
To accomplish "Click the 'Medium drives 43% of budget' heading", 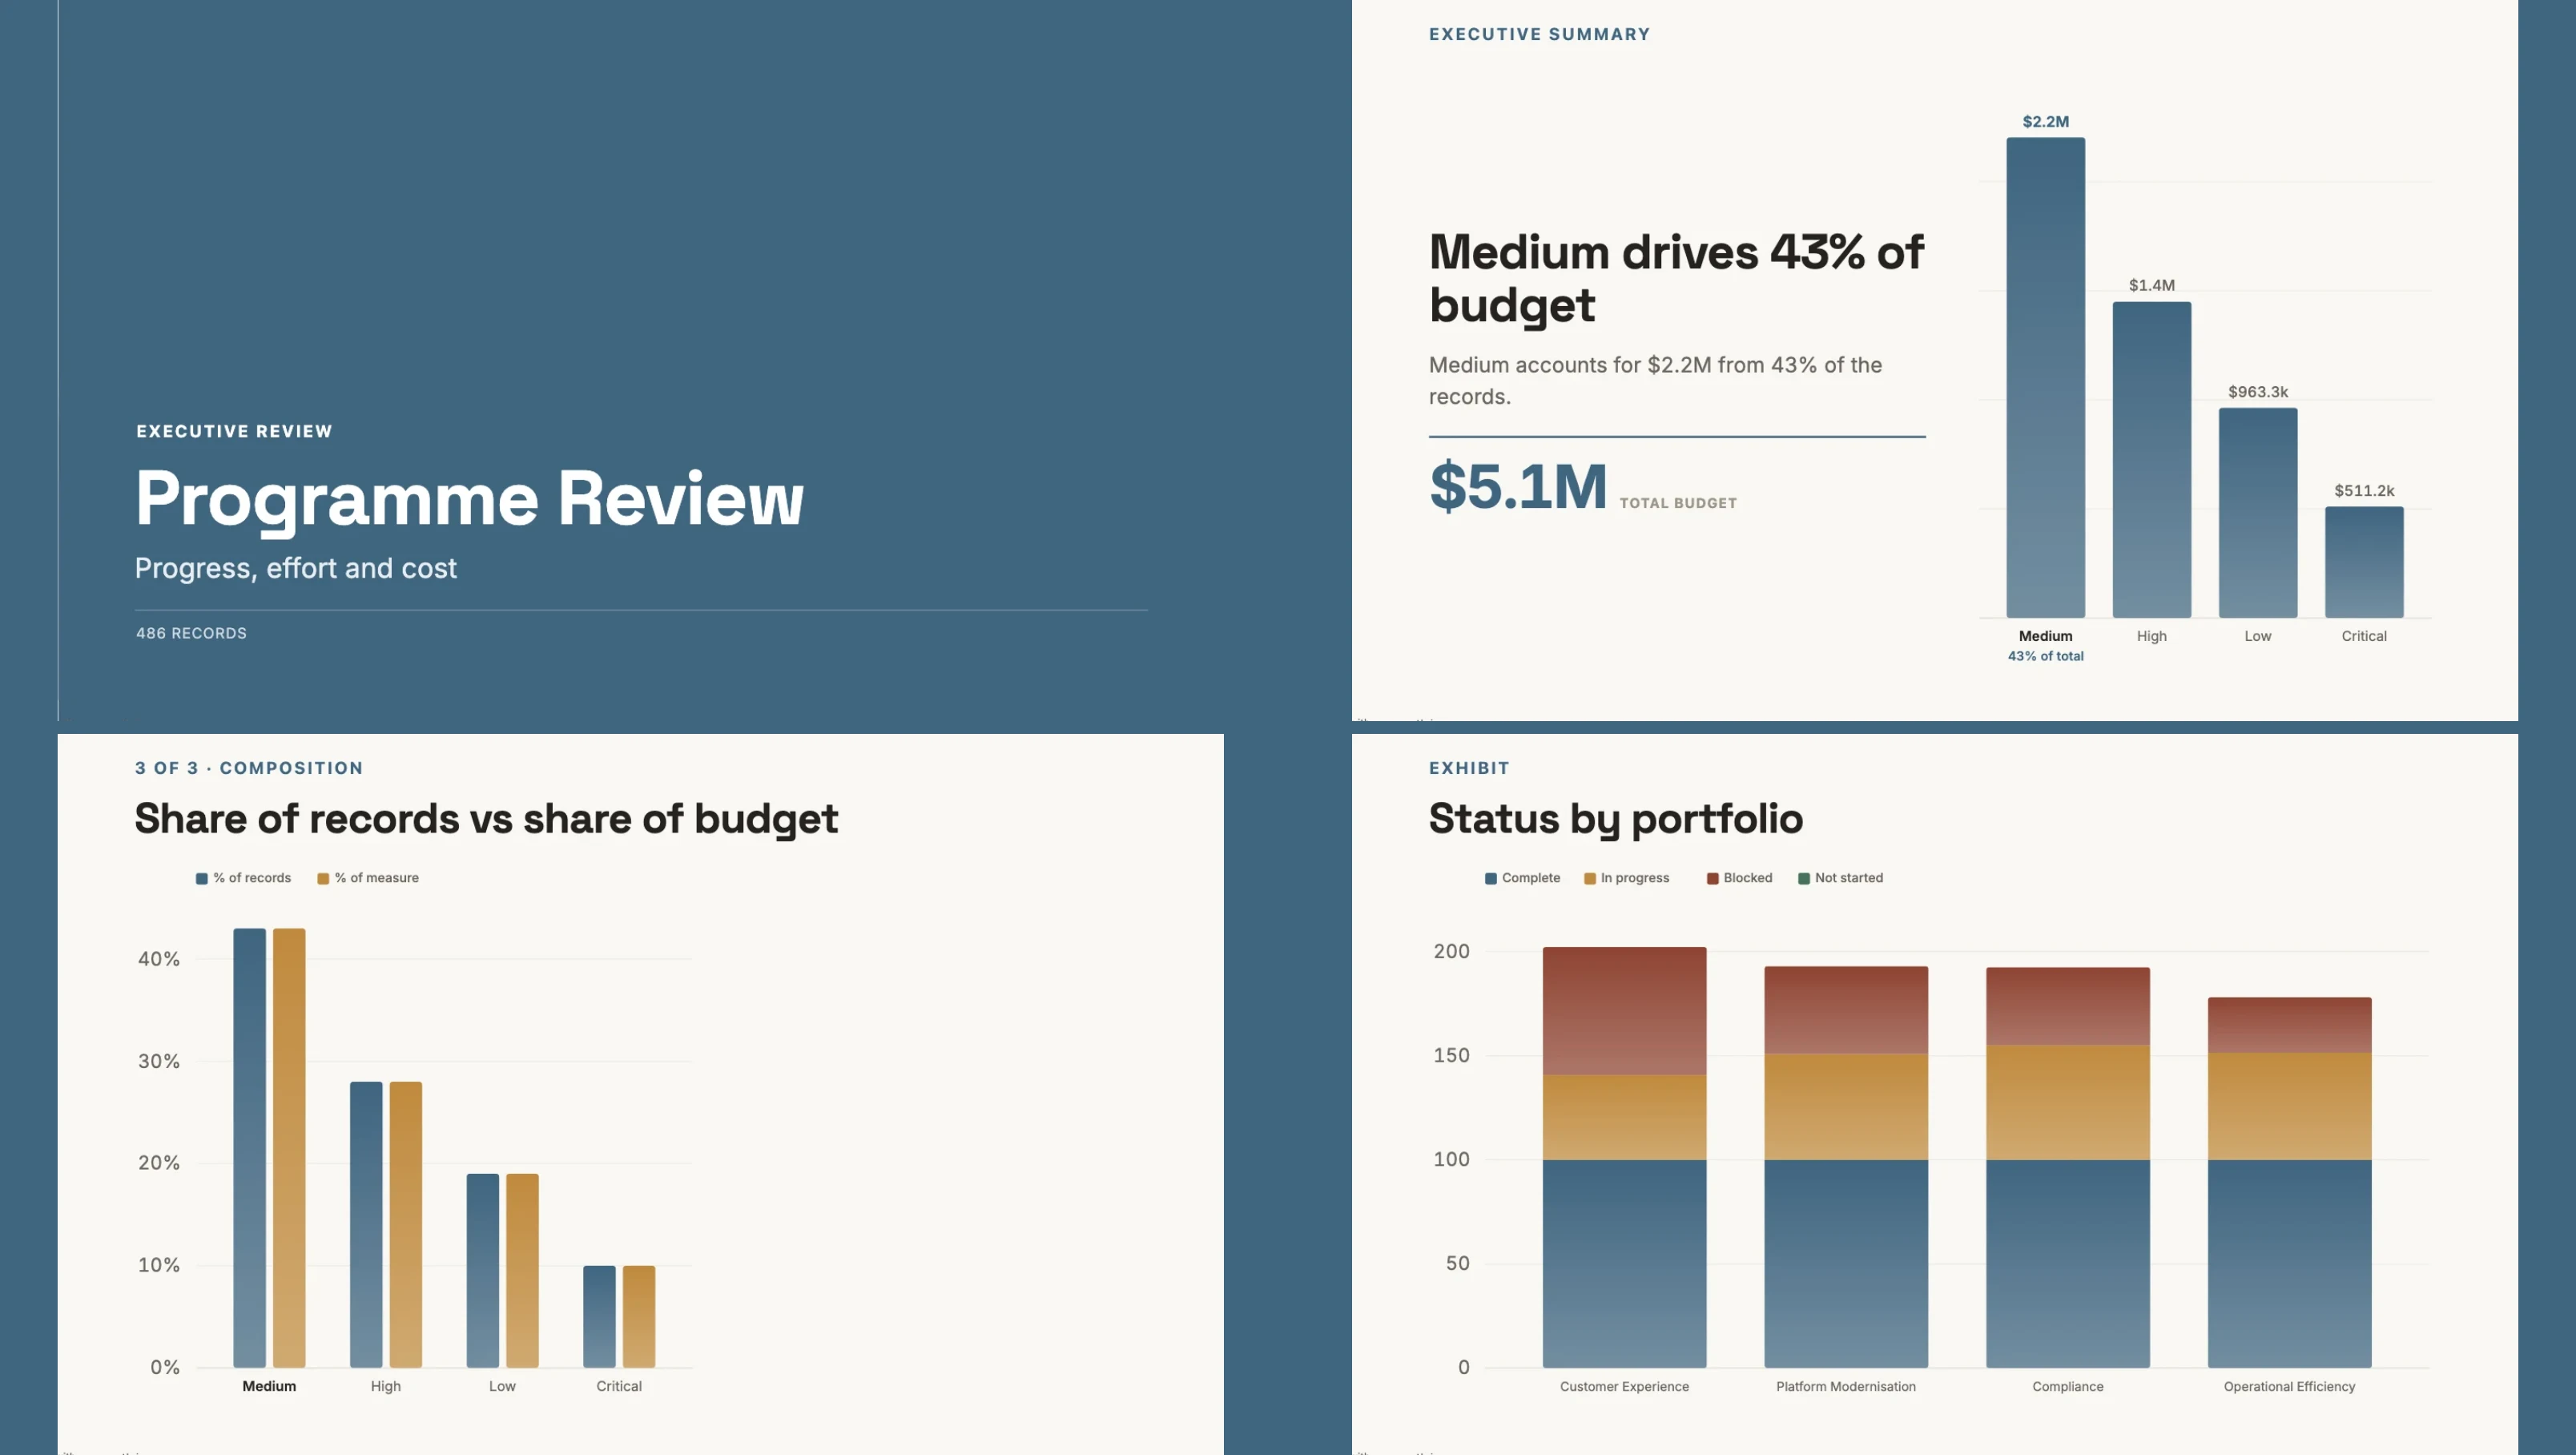I will click(x=1676, y=278).
